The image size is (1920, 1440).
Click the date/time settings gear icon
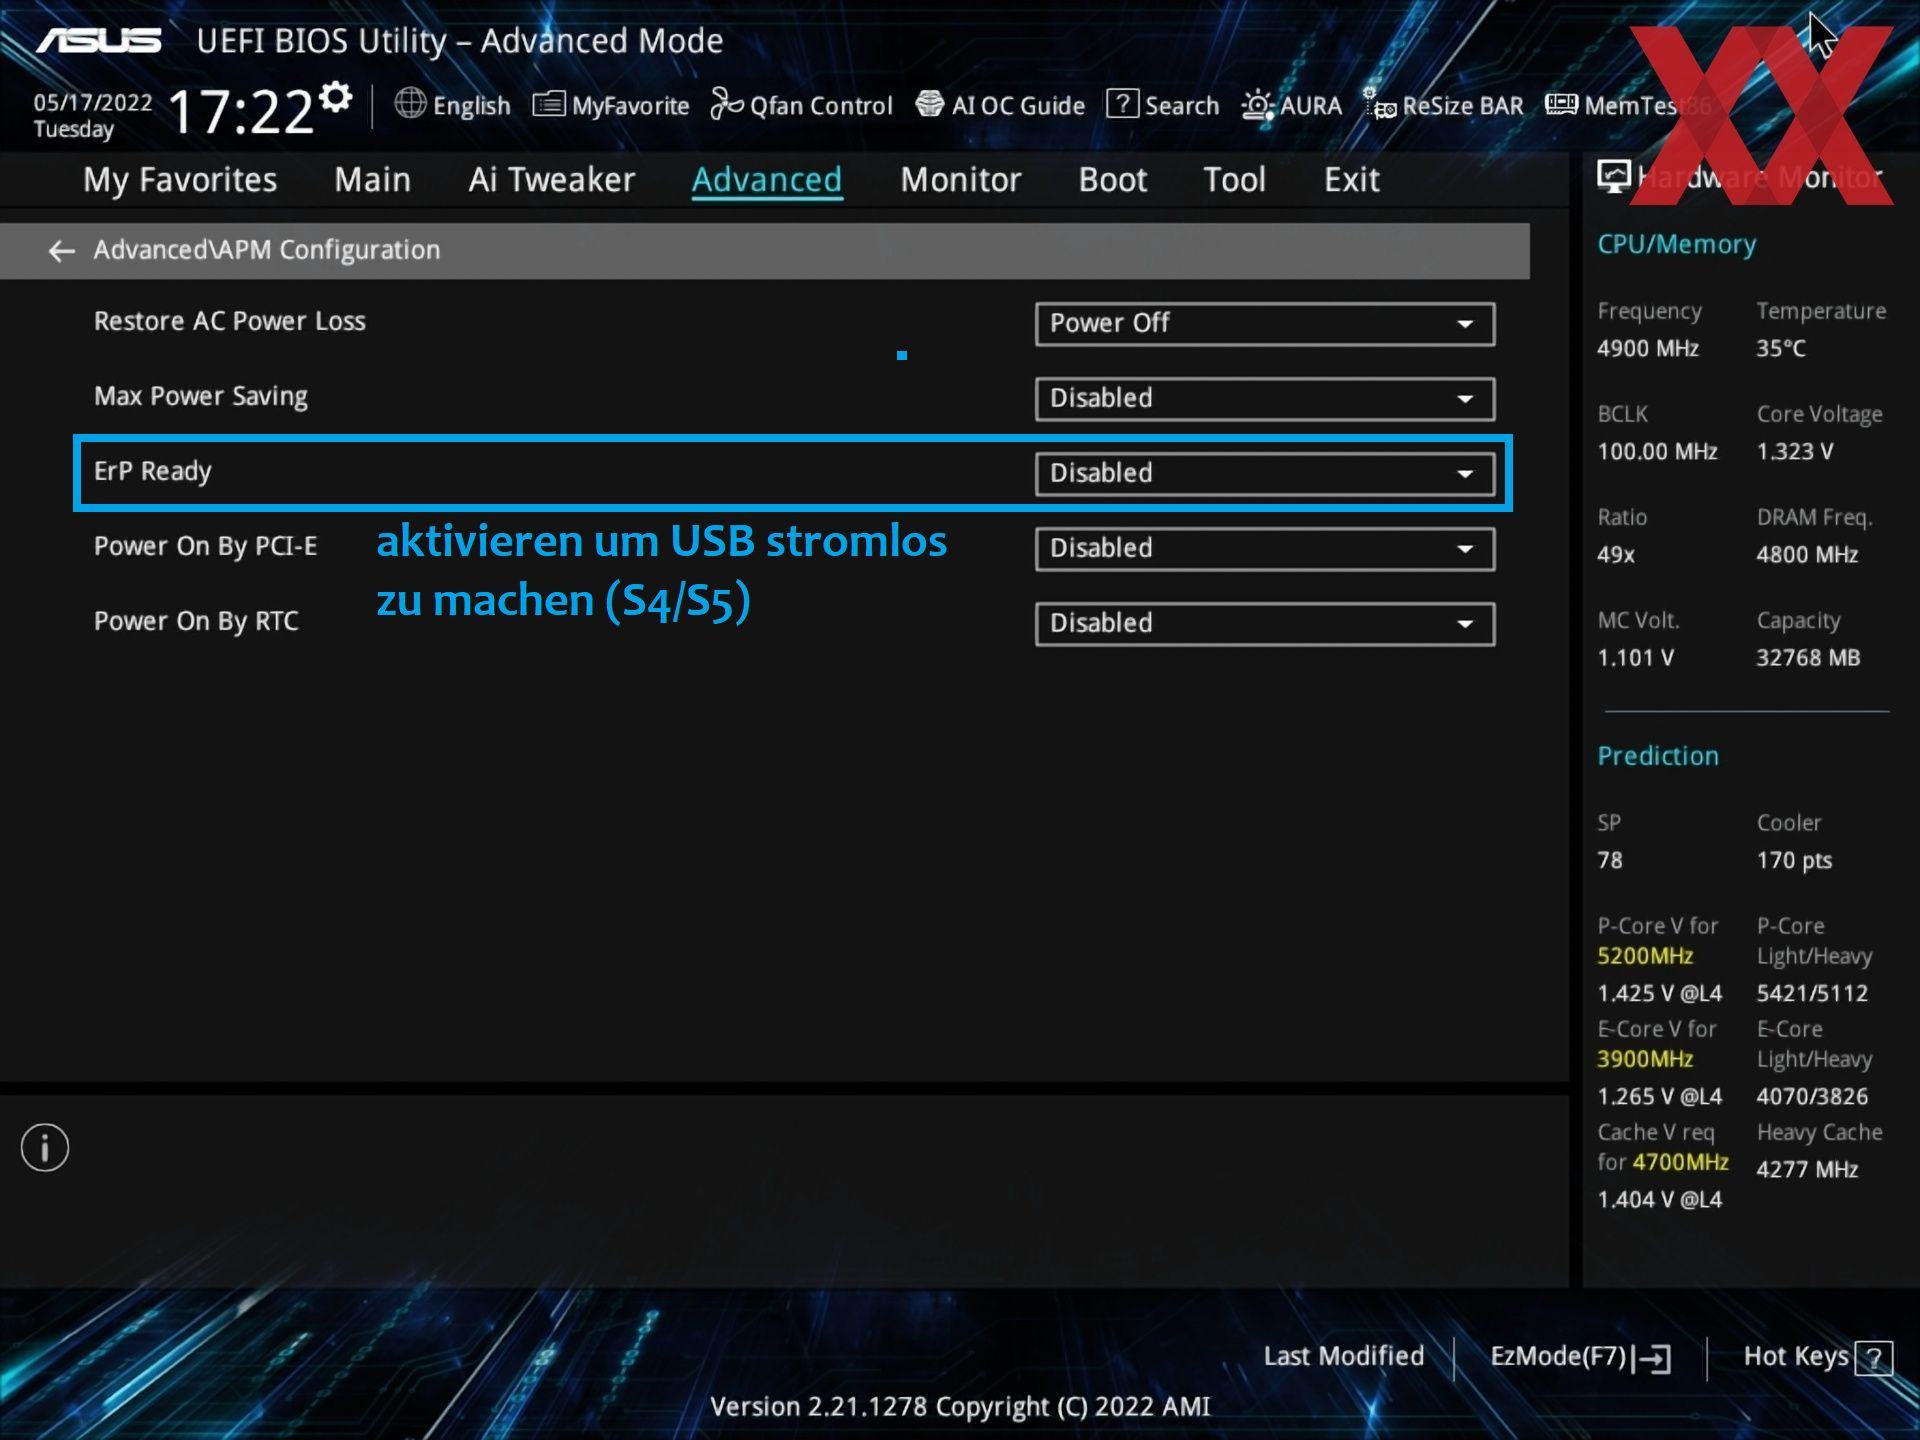coord(337,97)
